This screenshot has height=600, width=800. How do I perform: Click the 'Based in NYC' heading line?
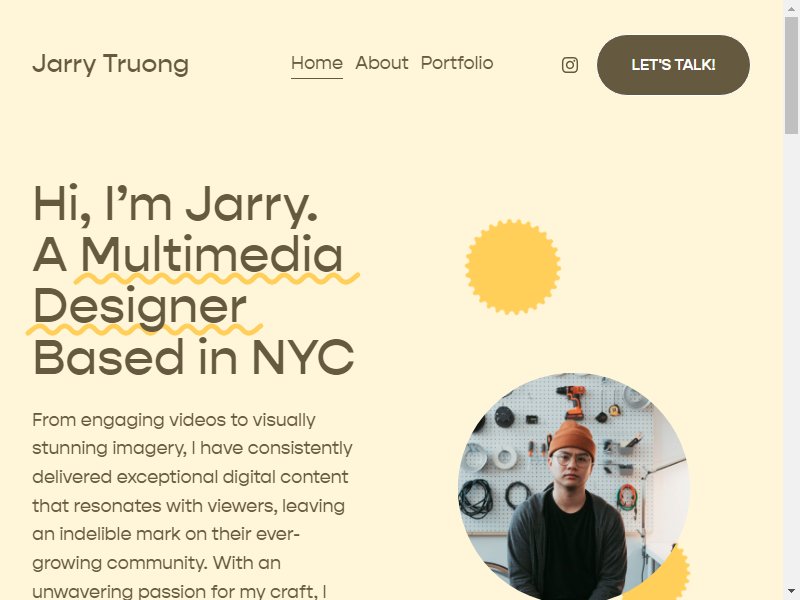click(193, 357)
